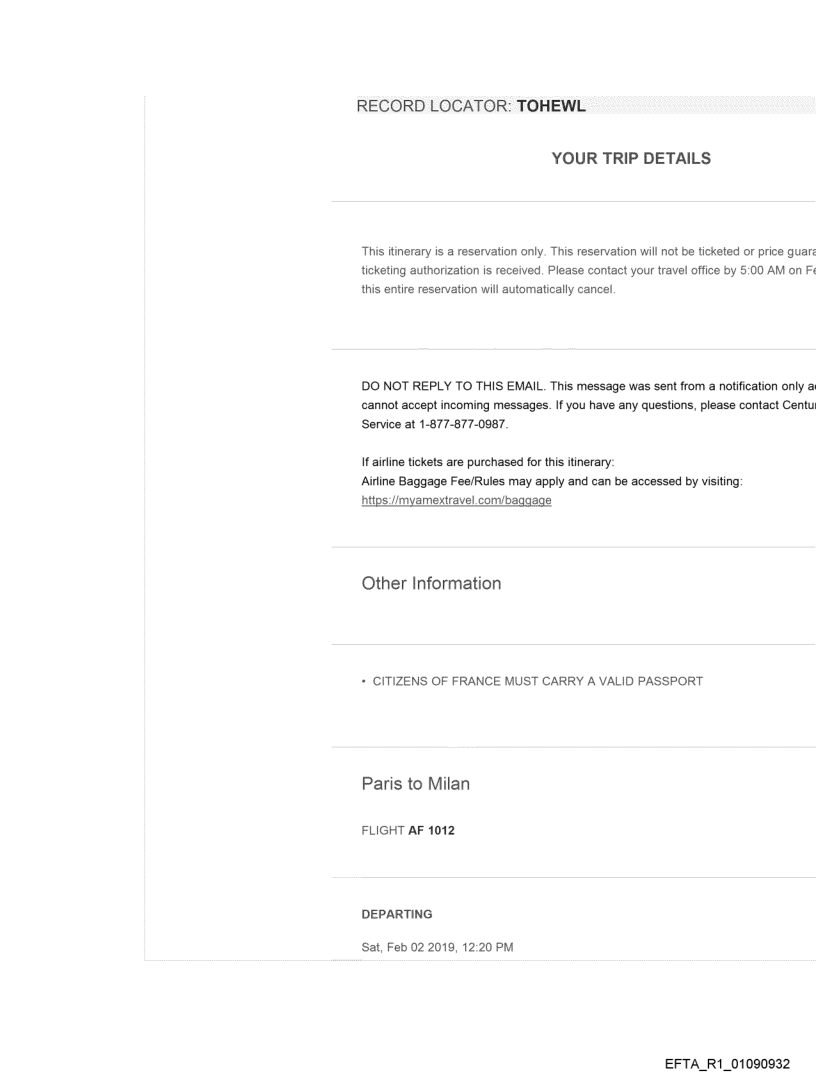Open the myamextravel.com baggage link
Screen dimensions: 816x1073
(x=456, y=500)
